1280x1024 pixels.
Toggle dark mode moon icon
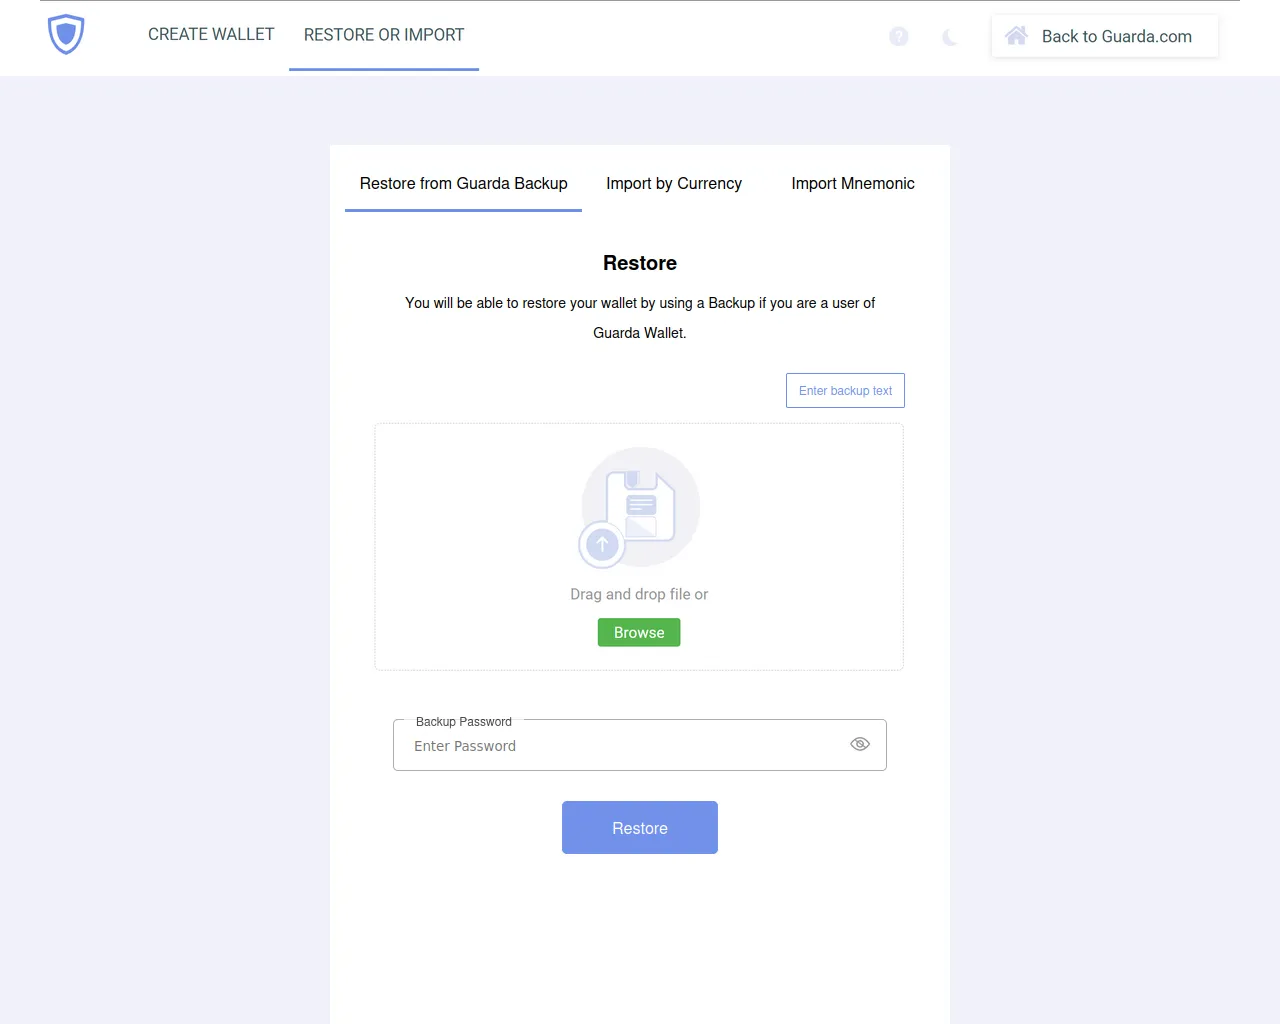(950, 37)
